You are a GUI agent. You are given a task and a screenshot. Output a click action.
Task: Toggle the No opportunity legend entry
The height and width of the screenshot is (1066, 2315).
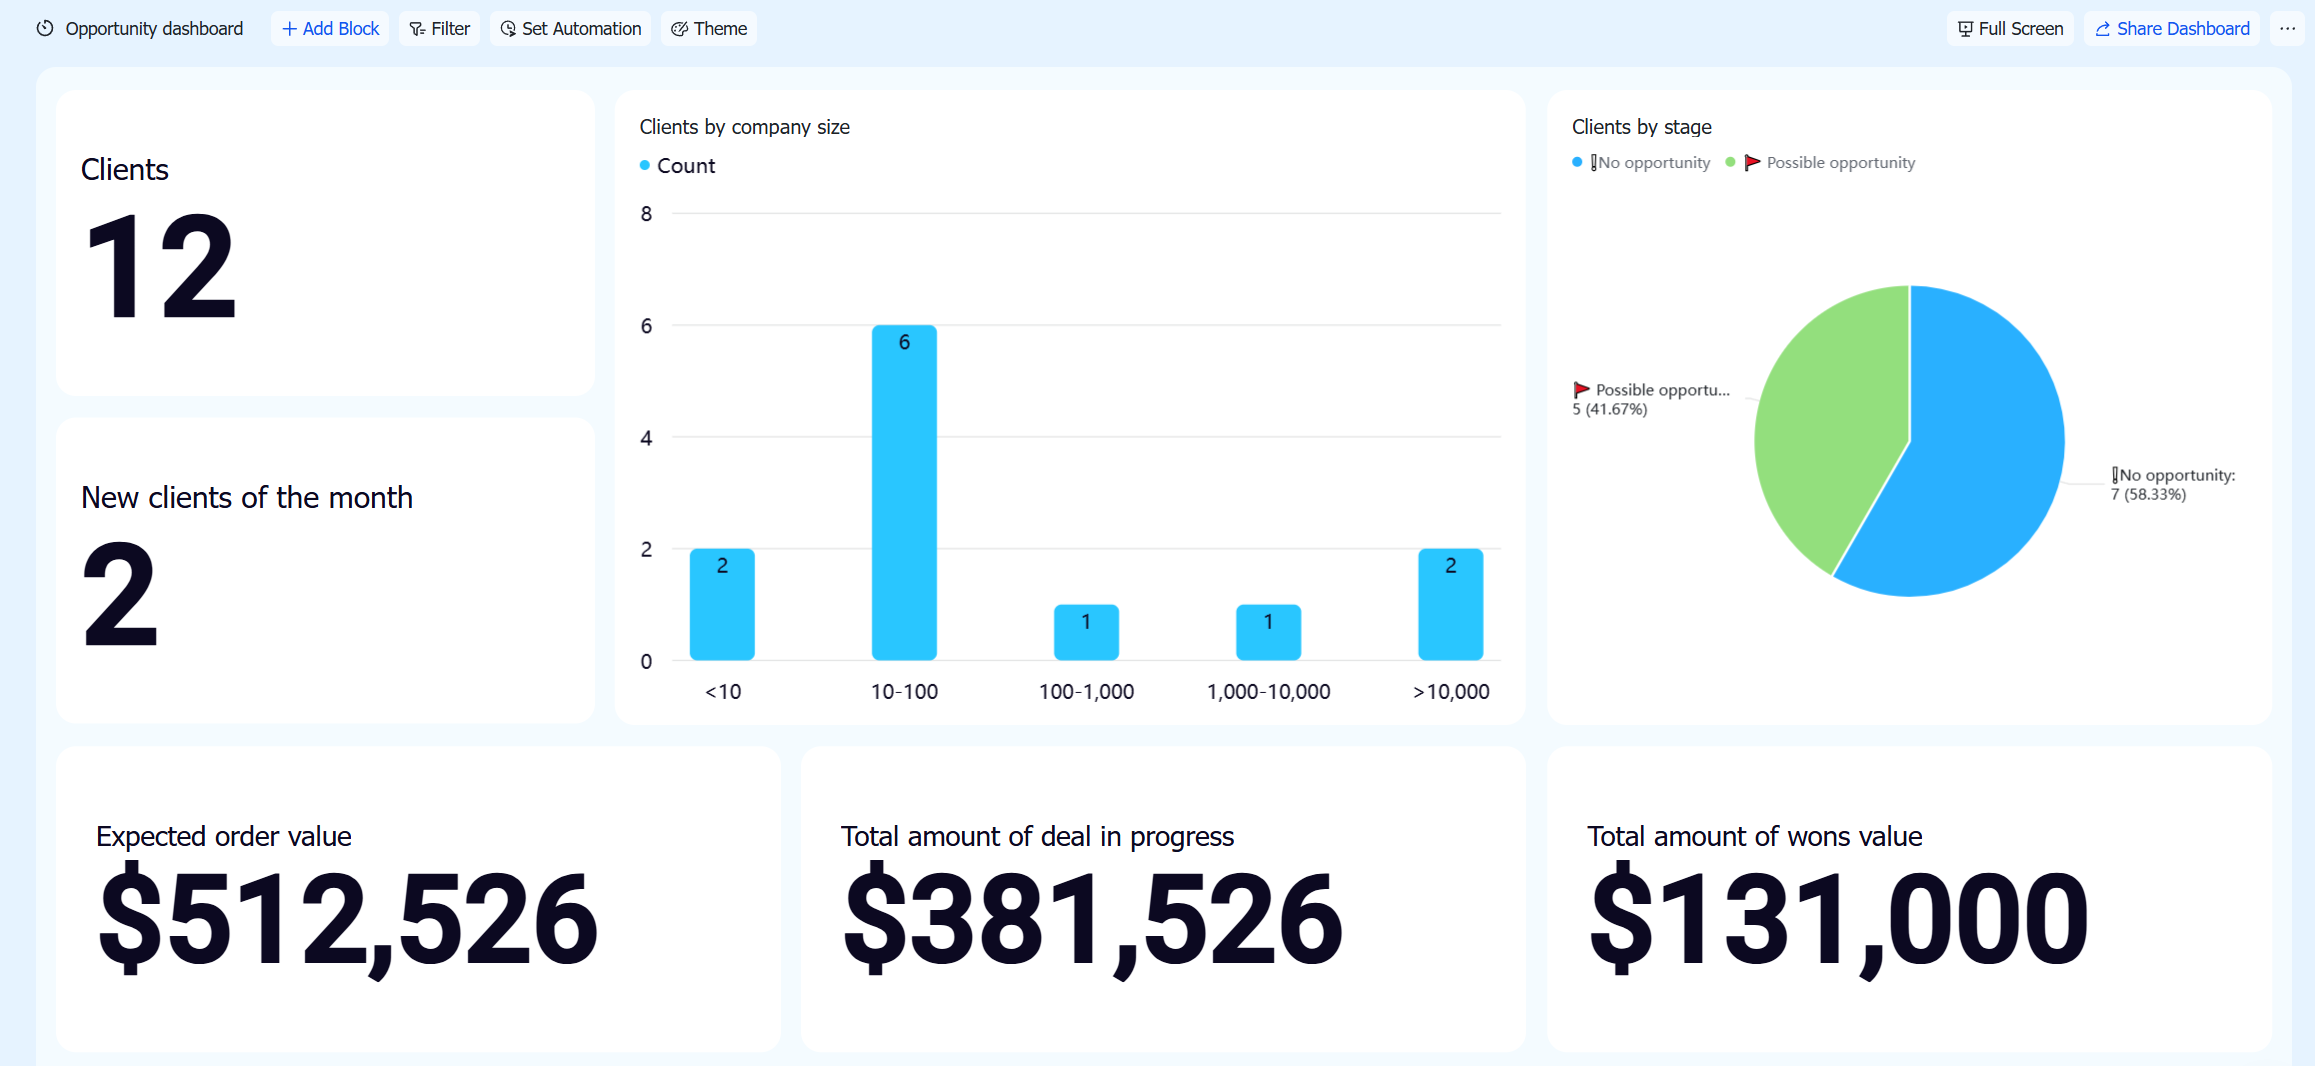pyautogui.click(x=1641, y=162)
